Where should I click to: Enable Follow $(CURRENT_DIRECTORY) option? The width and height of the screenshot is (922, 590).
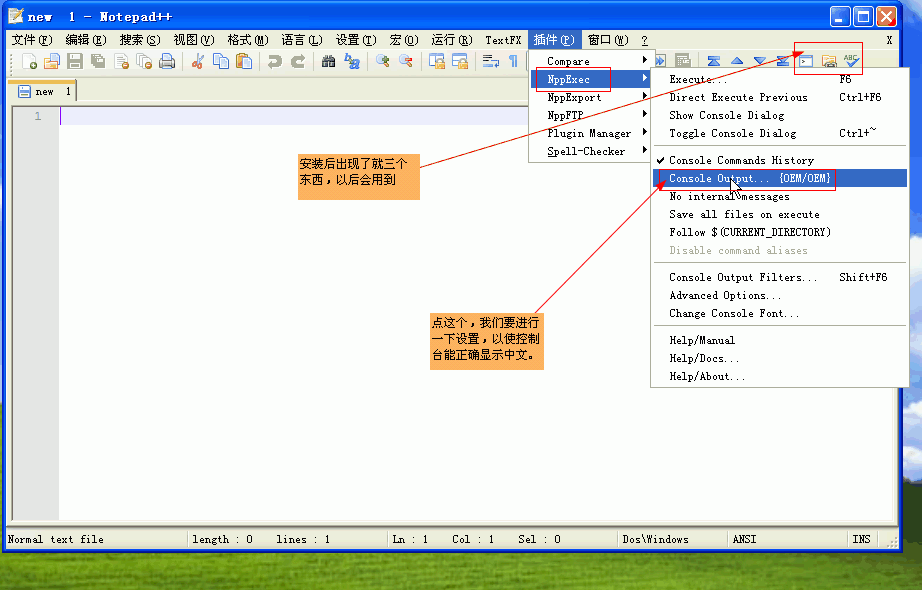coord(779,232)
